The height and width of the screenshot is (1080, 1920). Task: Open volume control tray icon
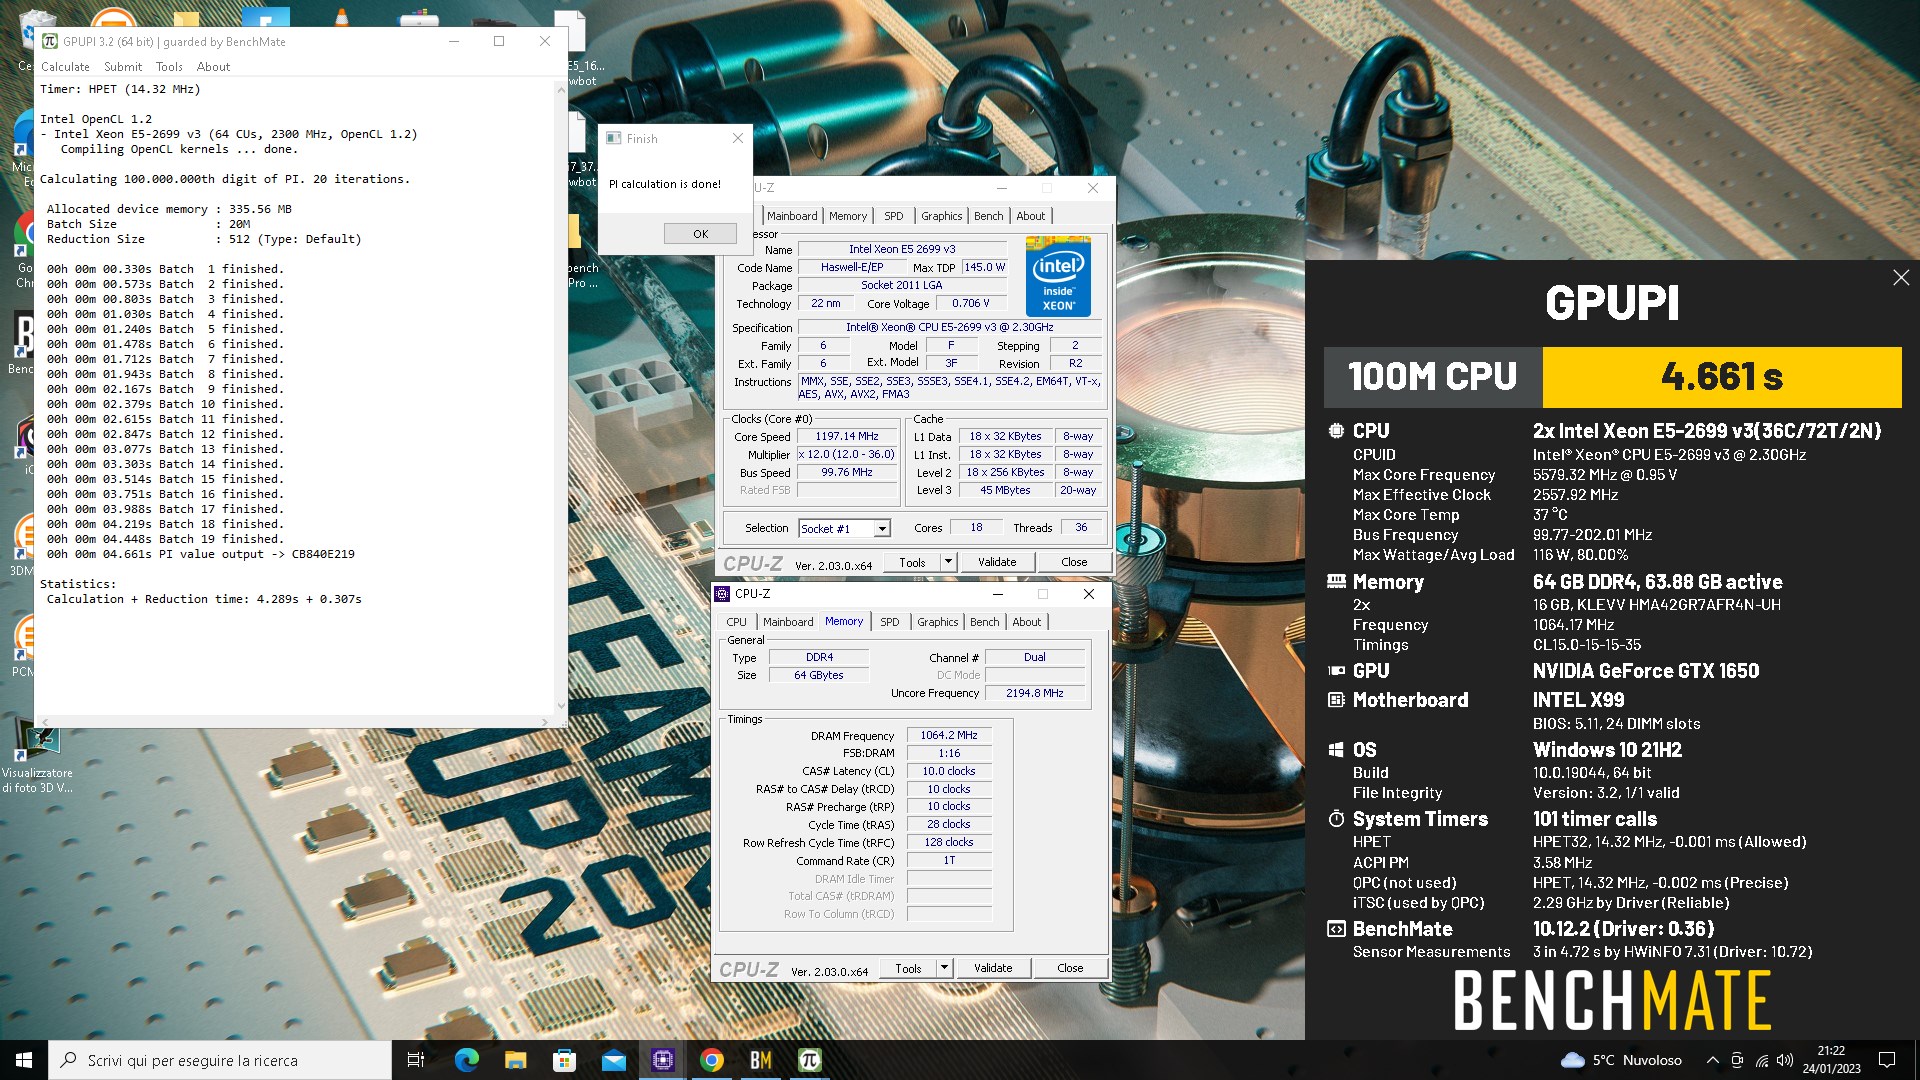1785,1060
